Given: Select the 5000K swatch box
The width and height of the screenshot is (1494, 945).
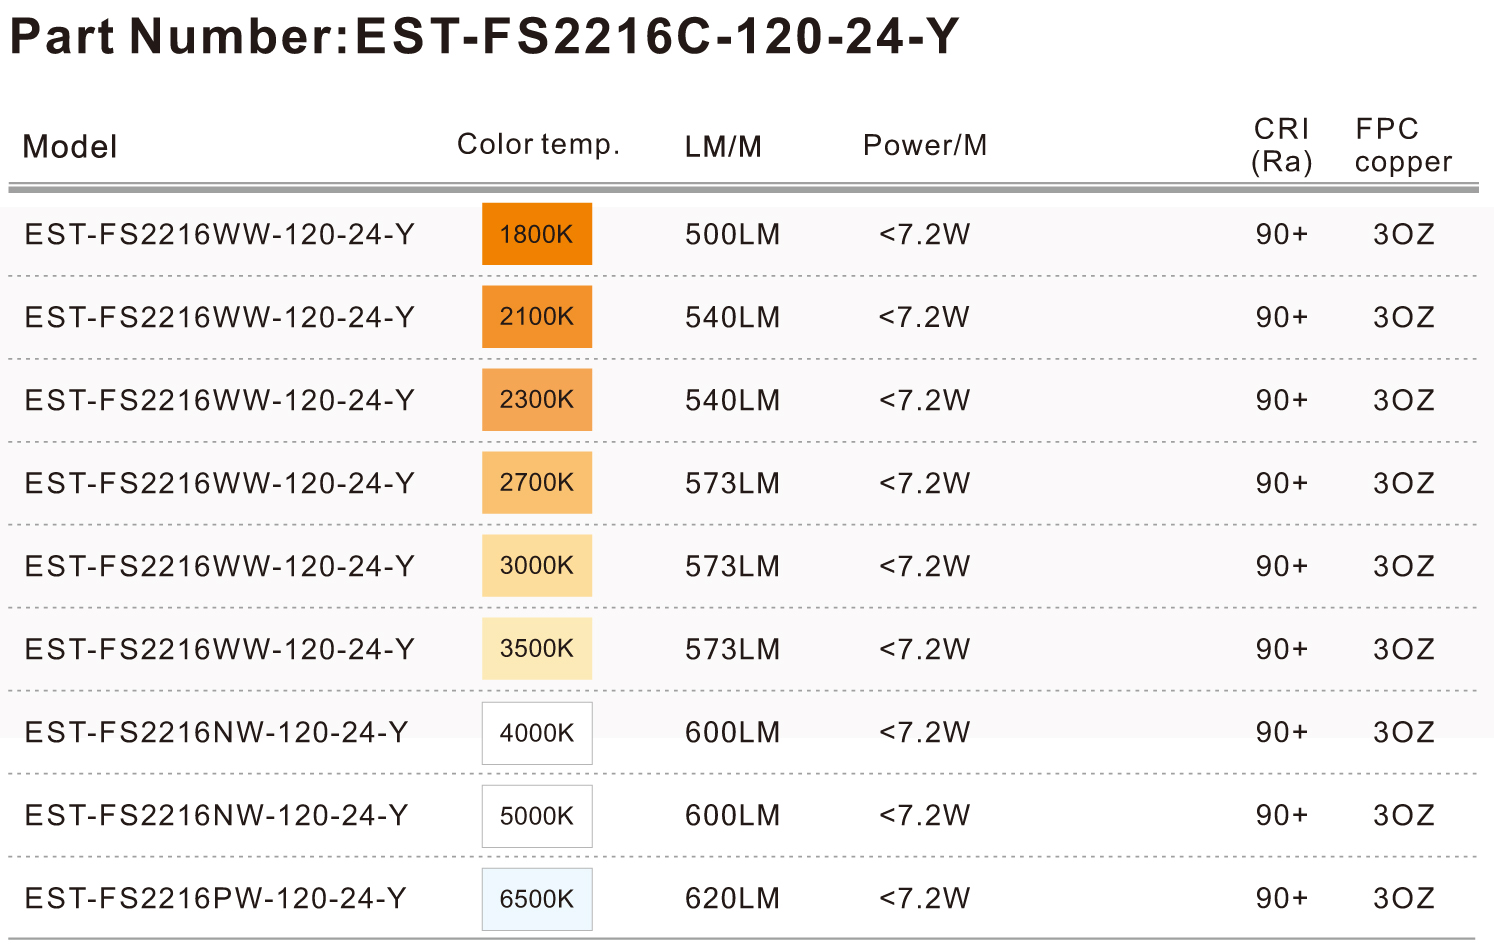Looking at the screenshot, I should (537, 816).
